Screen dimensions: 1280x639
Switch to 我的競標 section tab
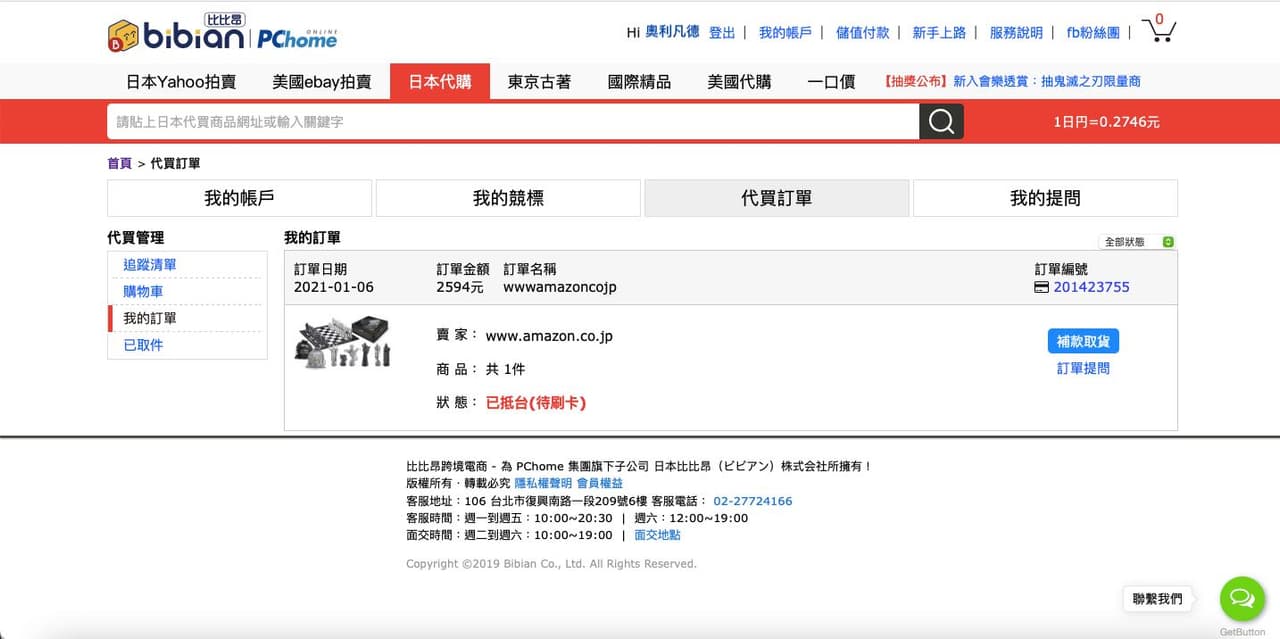(x=508, y=198)
